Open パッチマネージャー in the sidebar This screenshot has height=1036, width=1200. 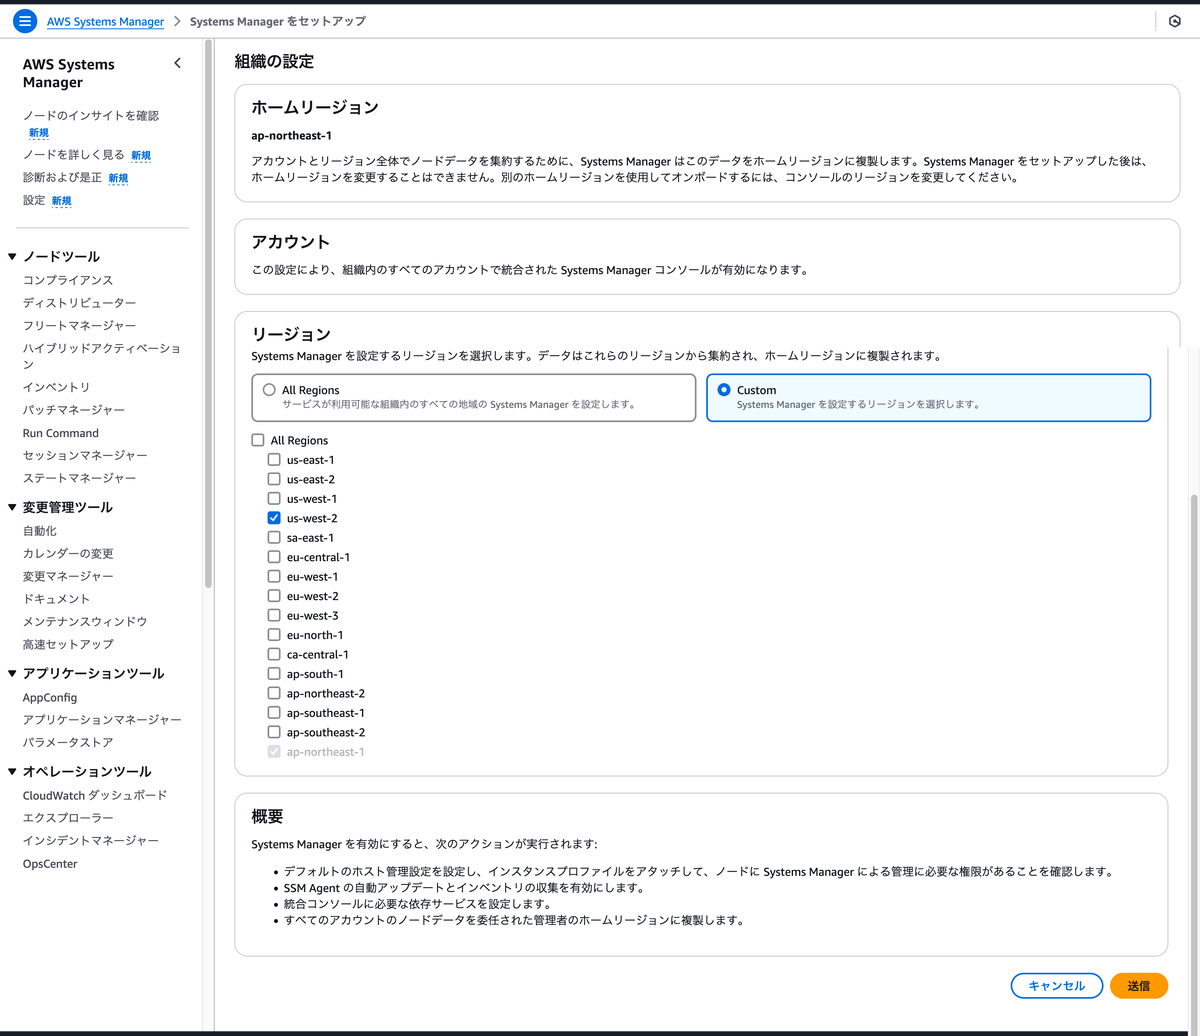(x=74, y=410)
